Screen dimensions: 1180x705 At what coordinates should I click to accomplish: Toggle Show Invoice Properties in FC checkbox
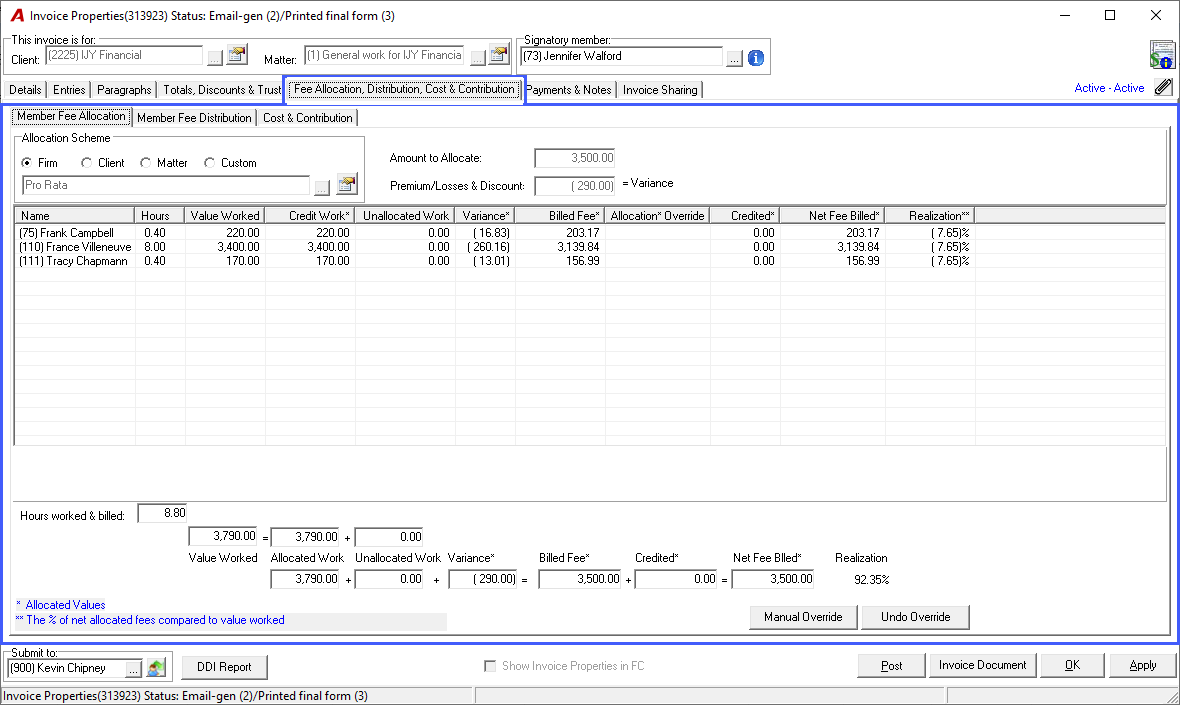click(490, 666)
